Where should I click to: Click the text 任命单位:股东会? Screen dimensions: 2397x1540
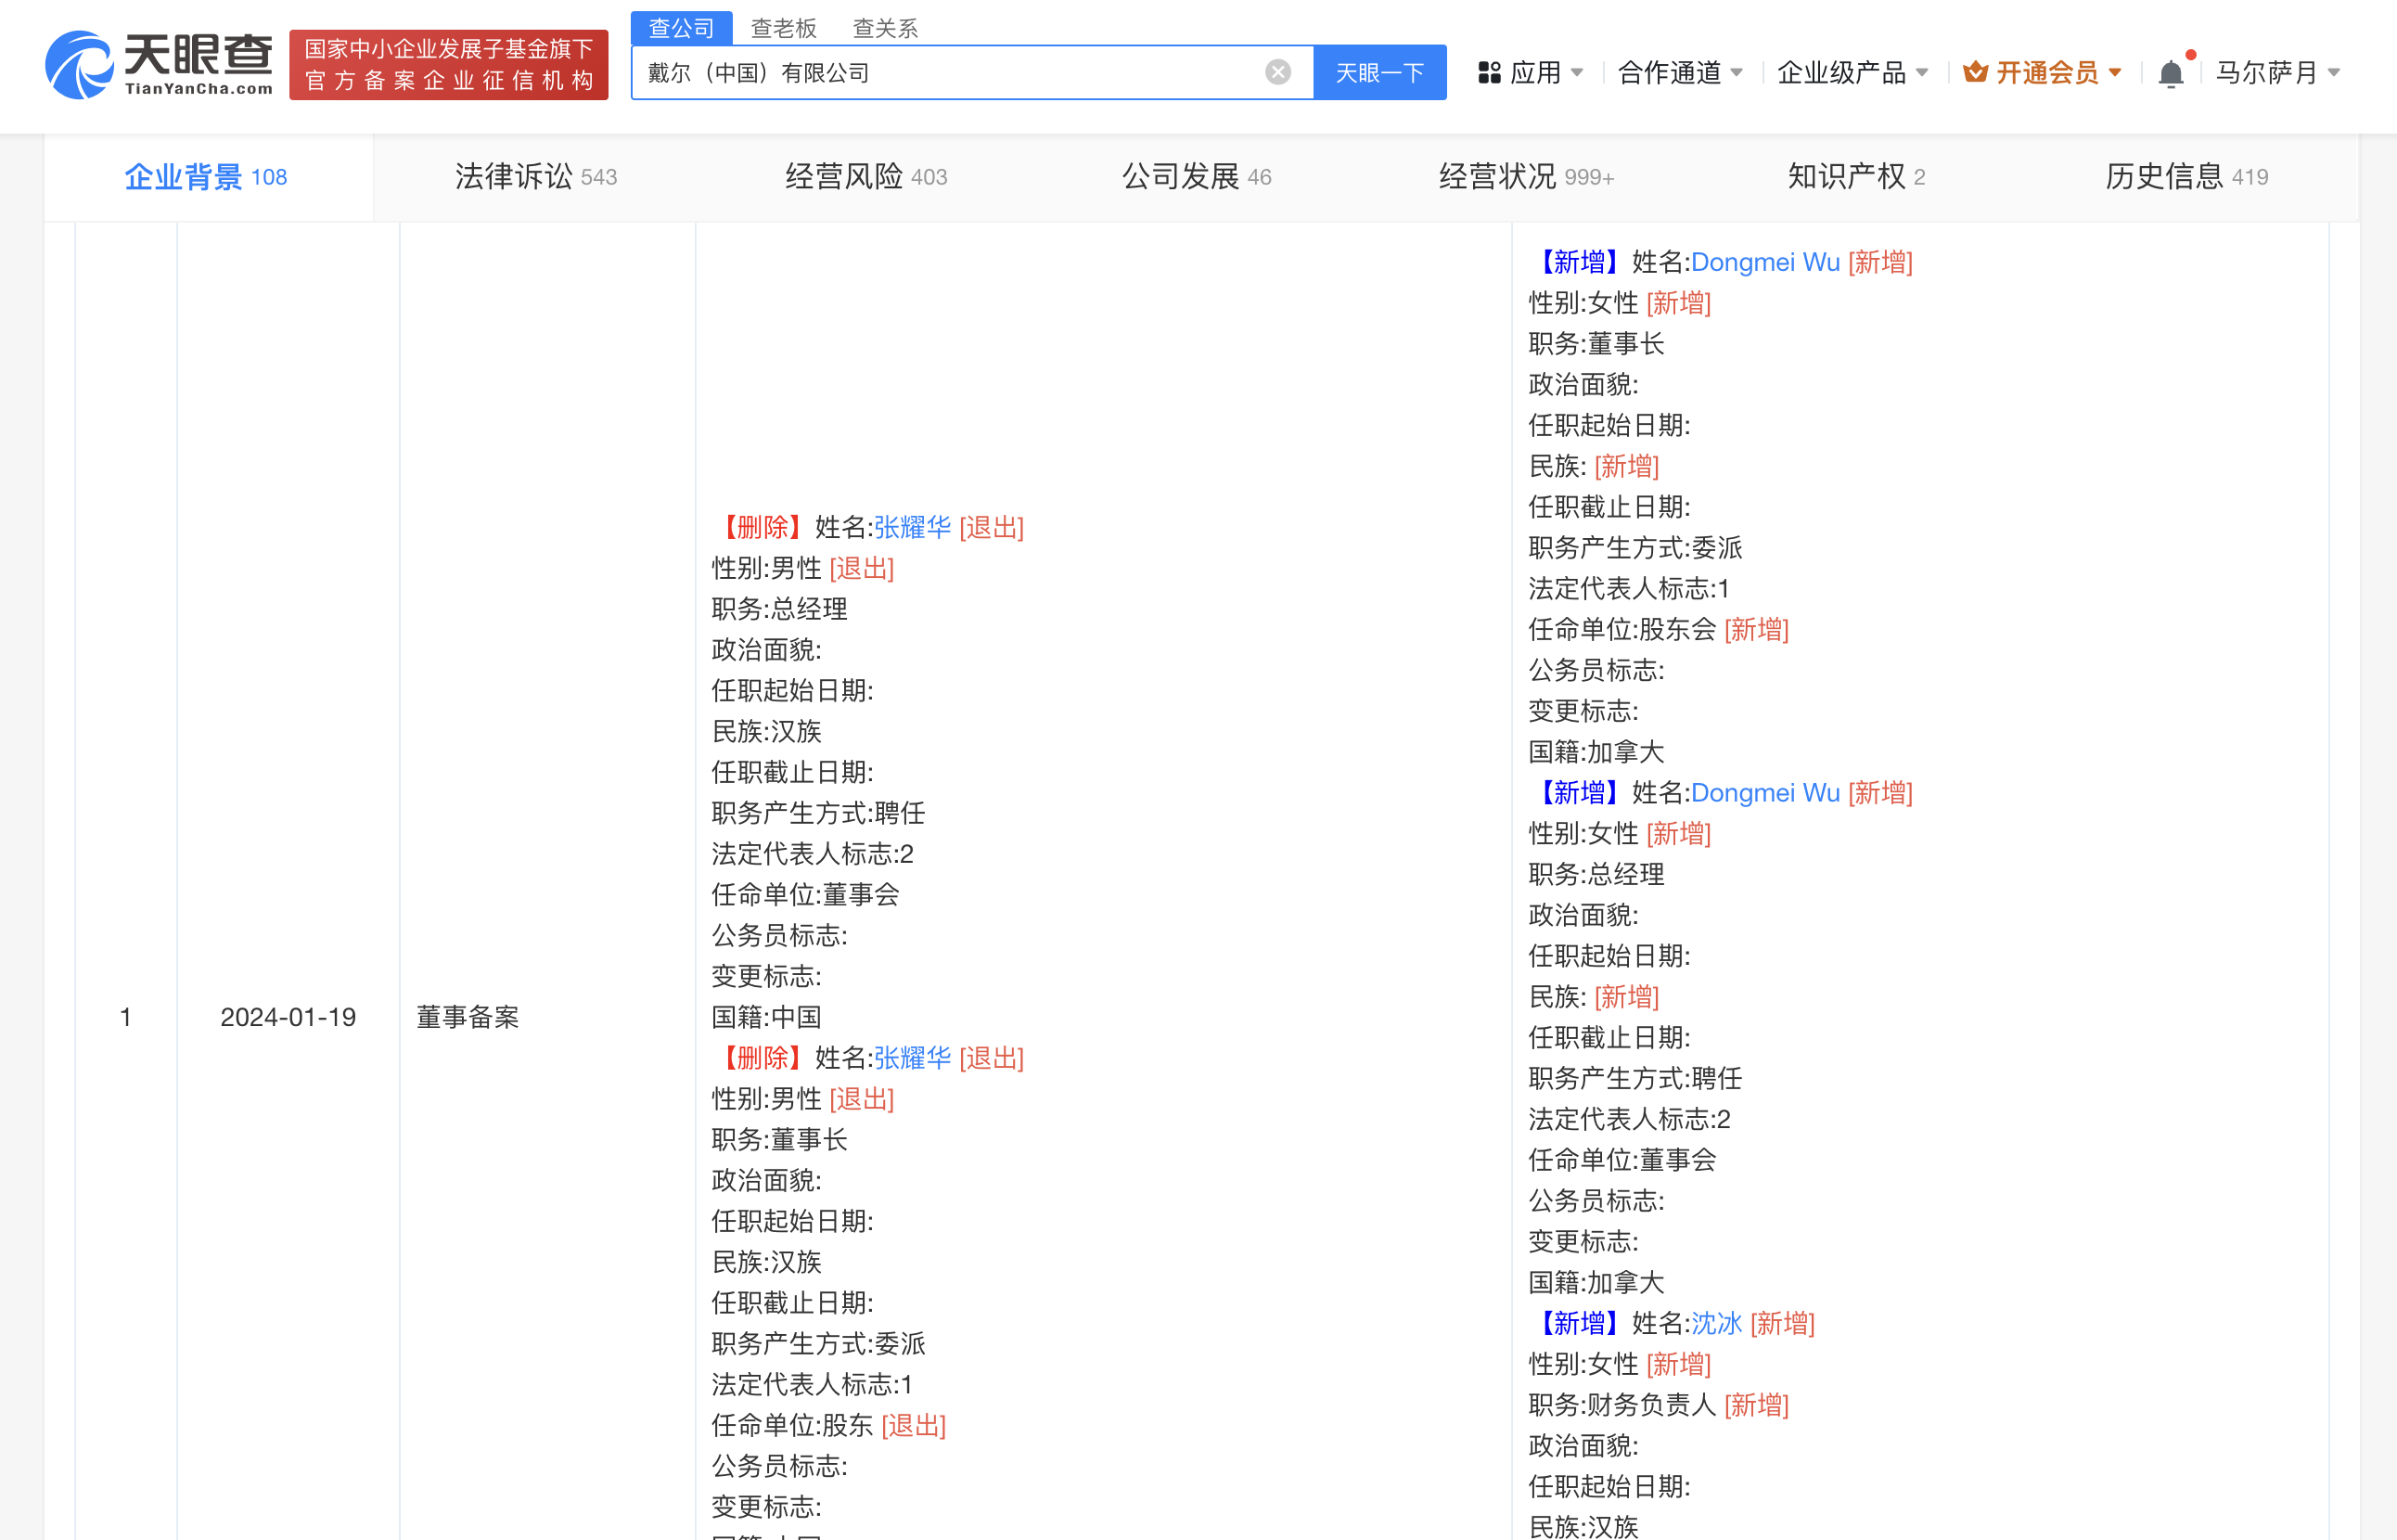tap(1622, 630)
